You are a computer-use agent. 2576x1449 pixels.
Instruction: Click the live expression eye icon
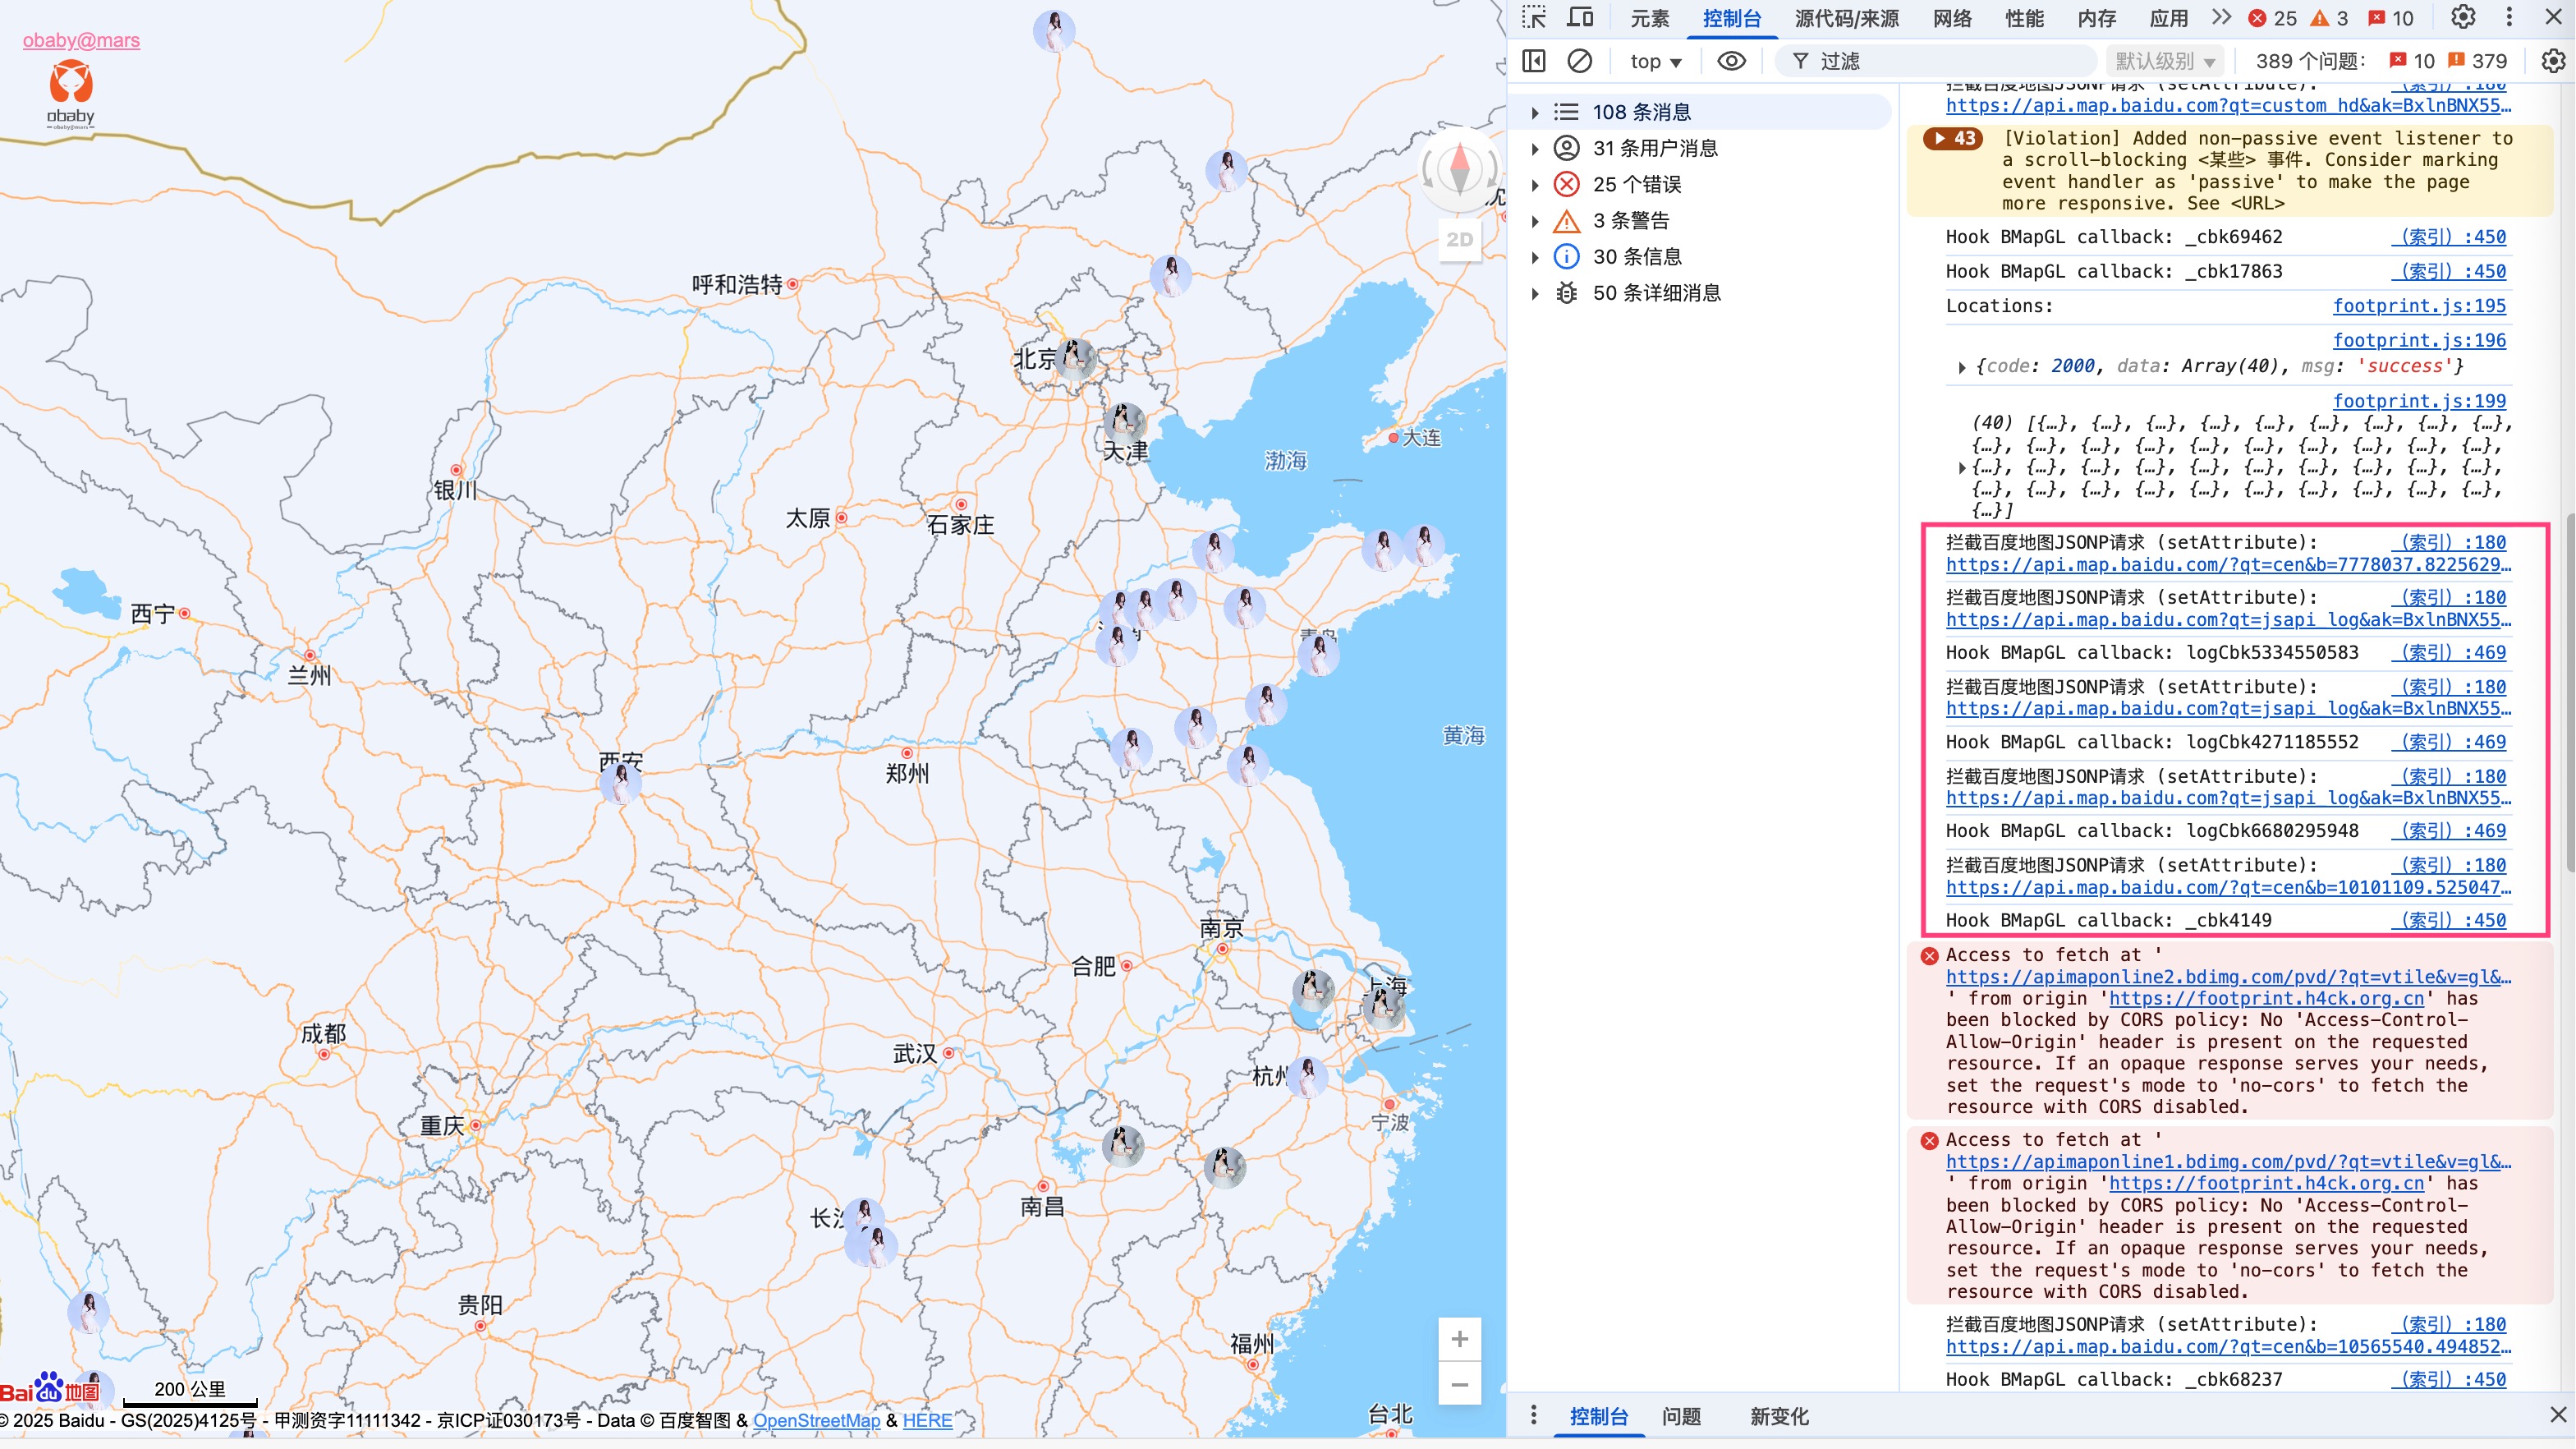click(x=1731, y=61)
